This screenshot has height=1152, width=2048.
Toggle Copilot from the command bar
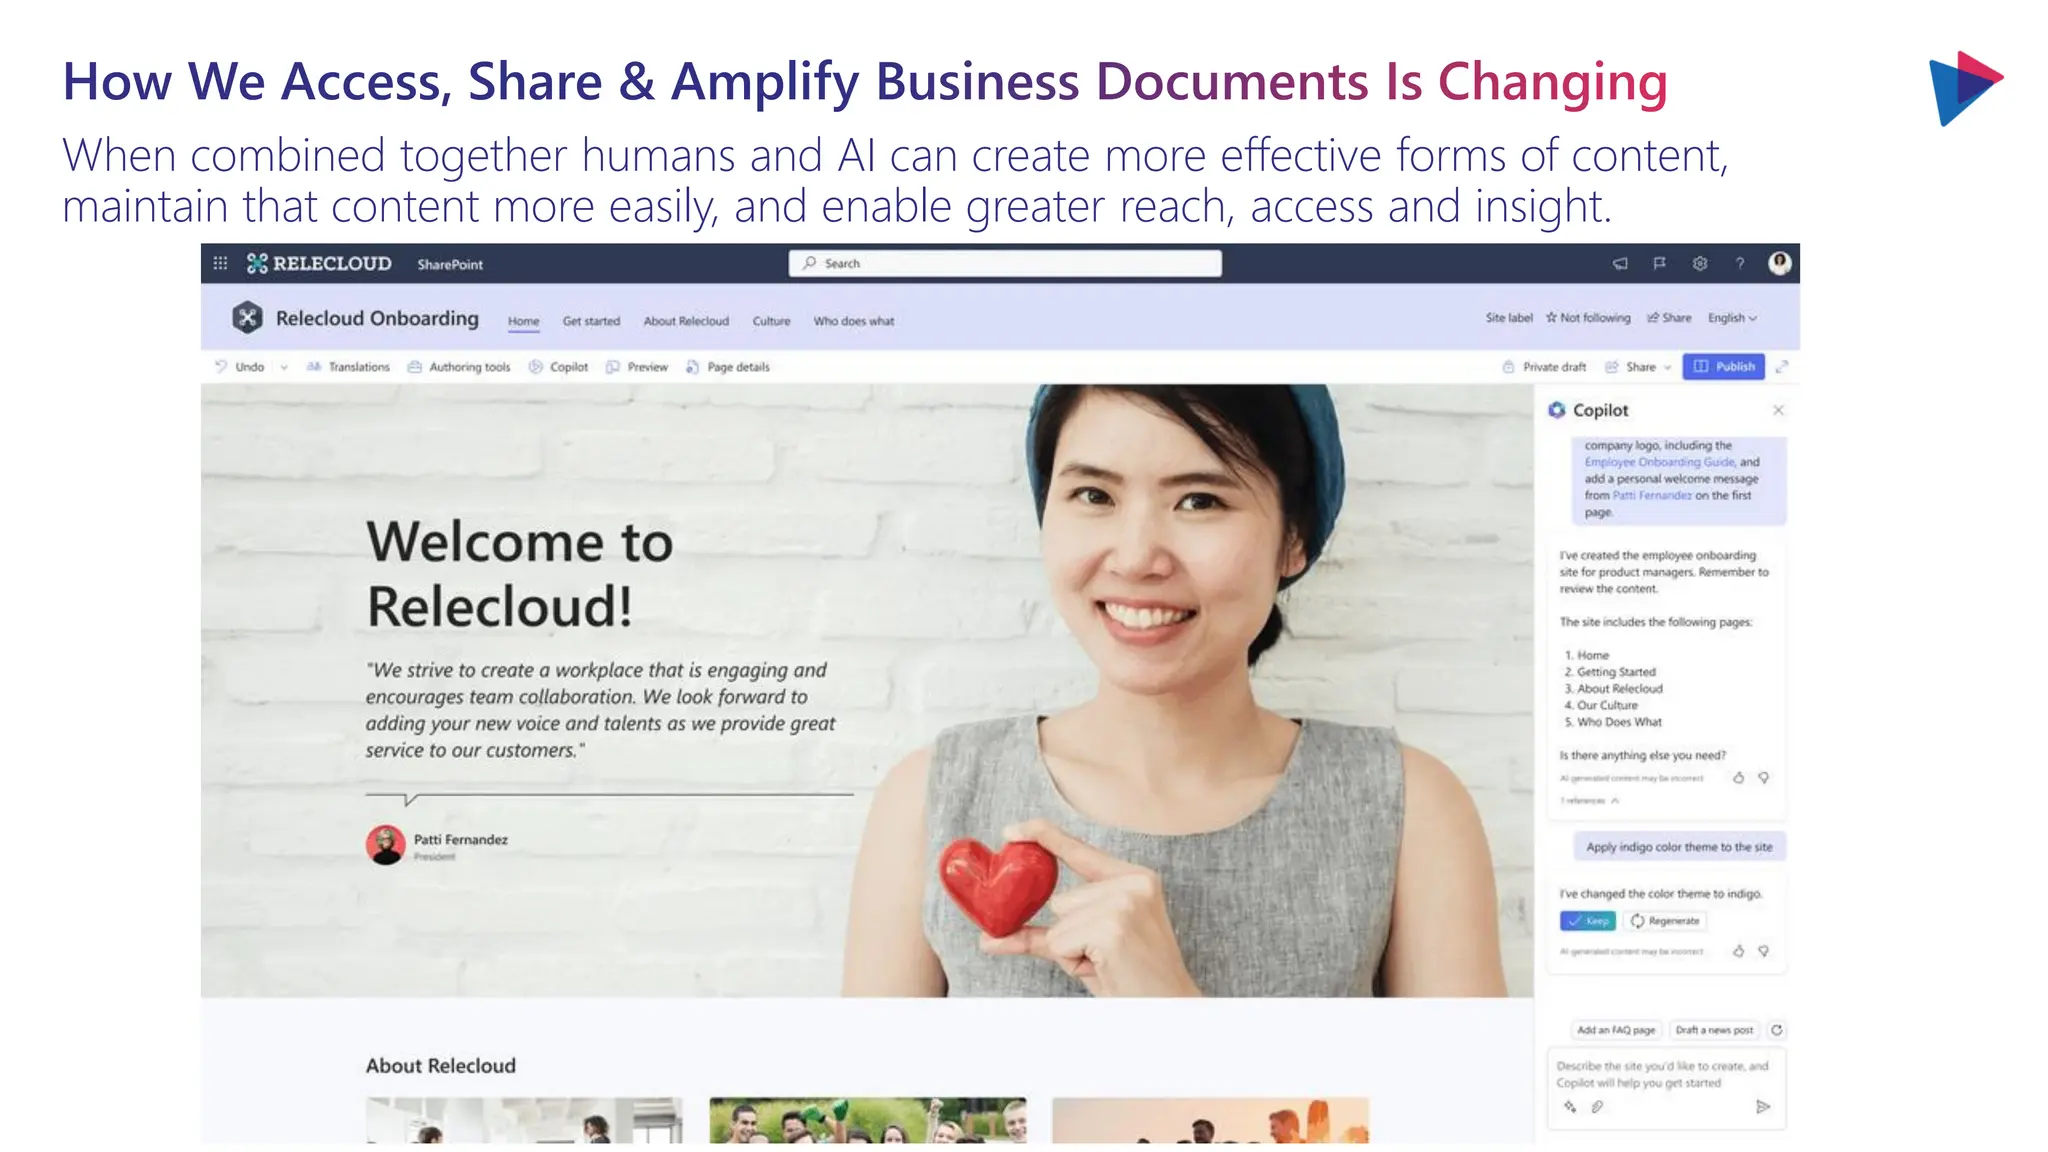pyautogui.click(x=559, y=367)
